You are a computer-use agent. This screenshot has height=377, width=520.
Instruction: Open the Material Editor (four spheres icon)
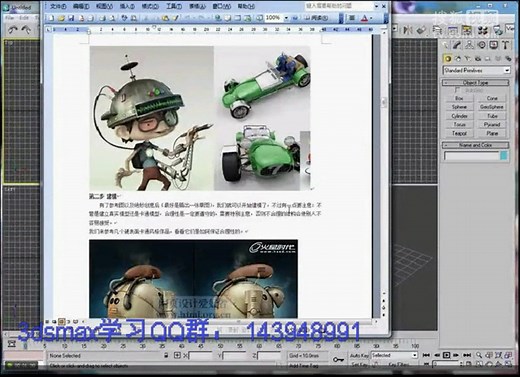(x=482, y=30)
